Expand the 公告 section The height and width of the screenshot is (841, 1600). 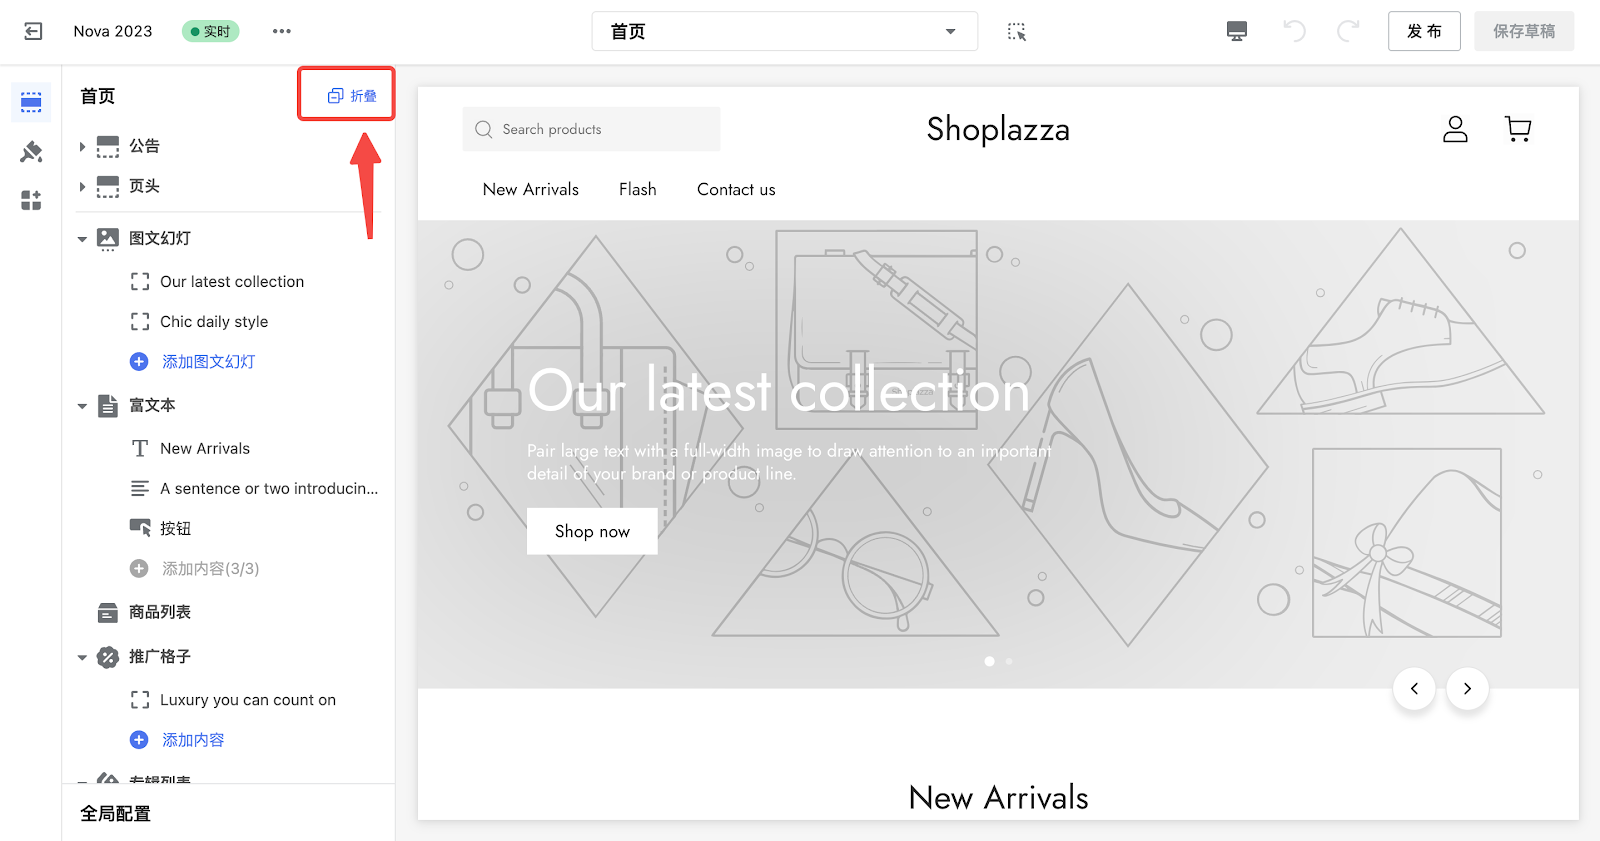[x=82, y=147]
